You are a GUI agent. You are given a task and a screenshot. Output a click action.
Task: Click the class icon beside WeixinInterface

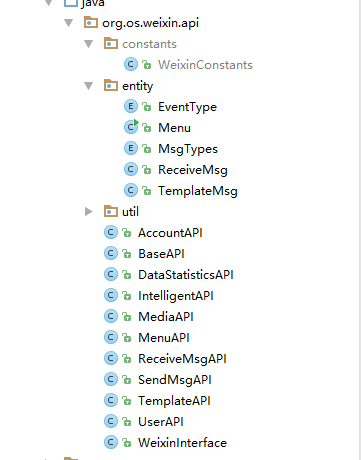click(111, 442)
